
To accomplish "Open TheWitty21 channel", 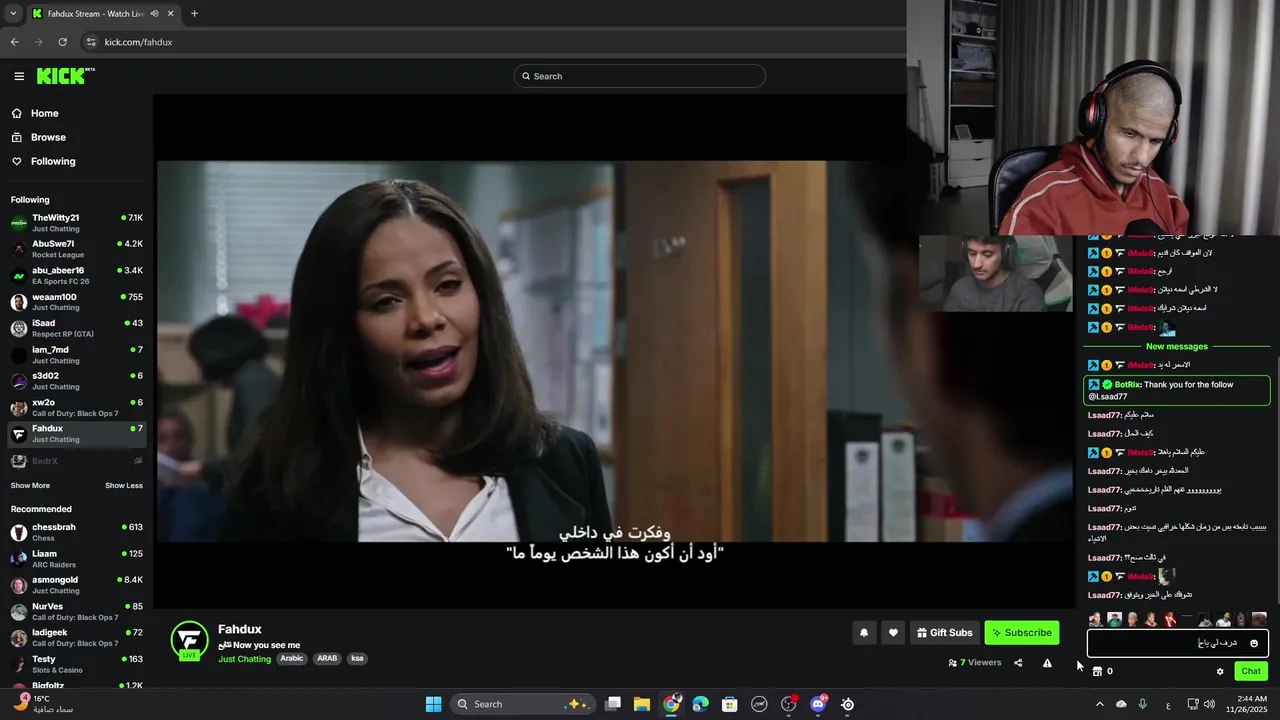I will point(76,223).
